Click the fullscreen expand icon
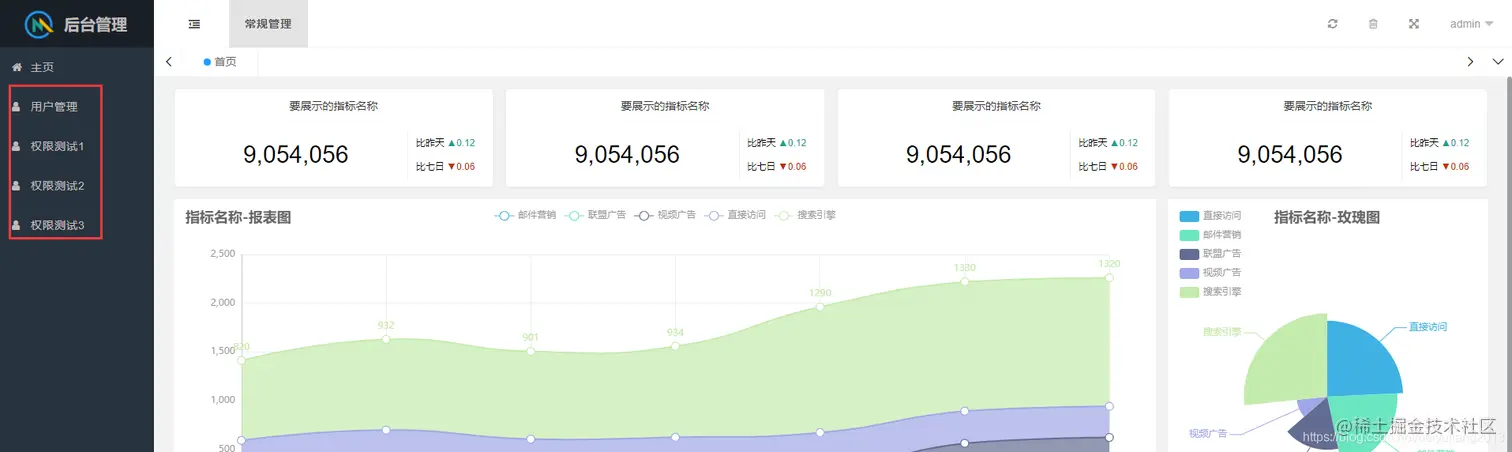1512x452 pixels. tap(1414, 24)
